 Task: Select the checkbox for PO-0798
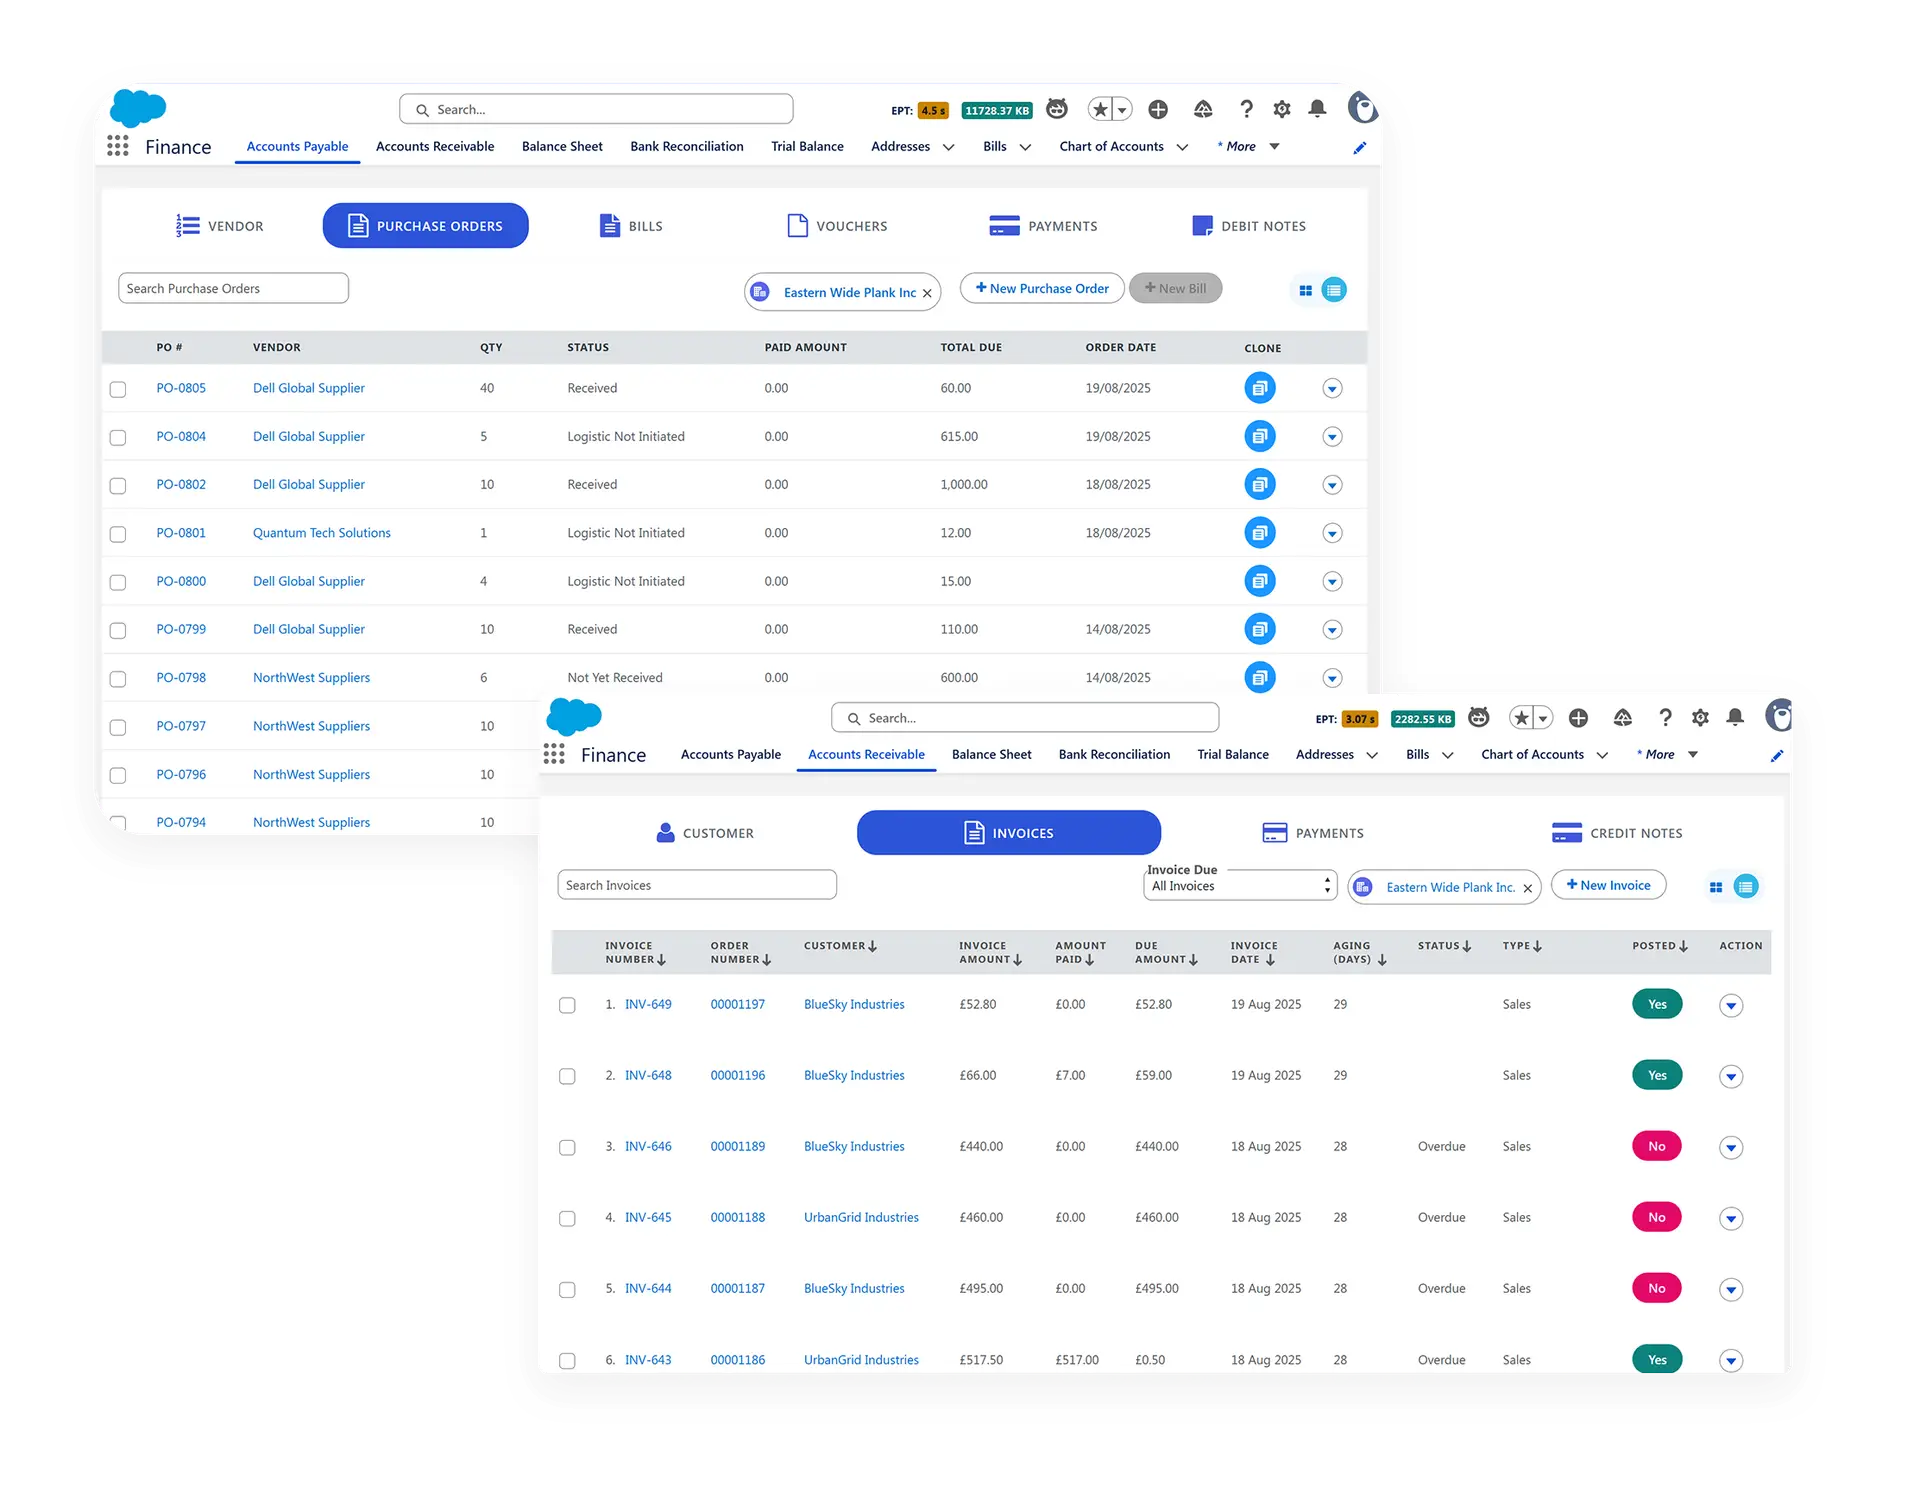click(118, 679)
